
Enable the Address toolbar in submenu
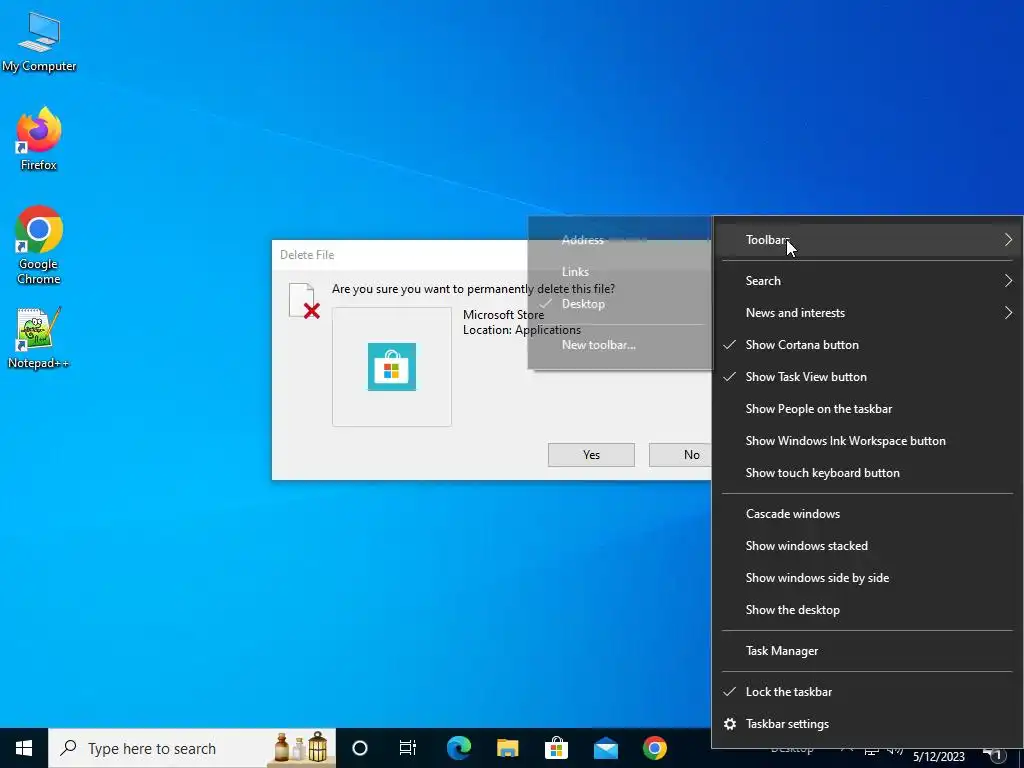click(620, 240)
